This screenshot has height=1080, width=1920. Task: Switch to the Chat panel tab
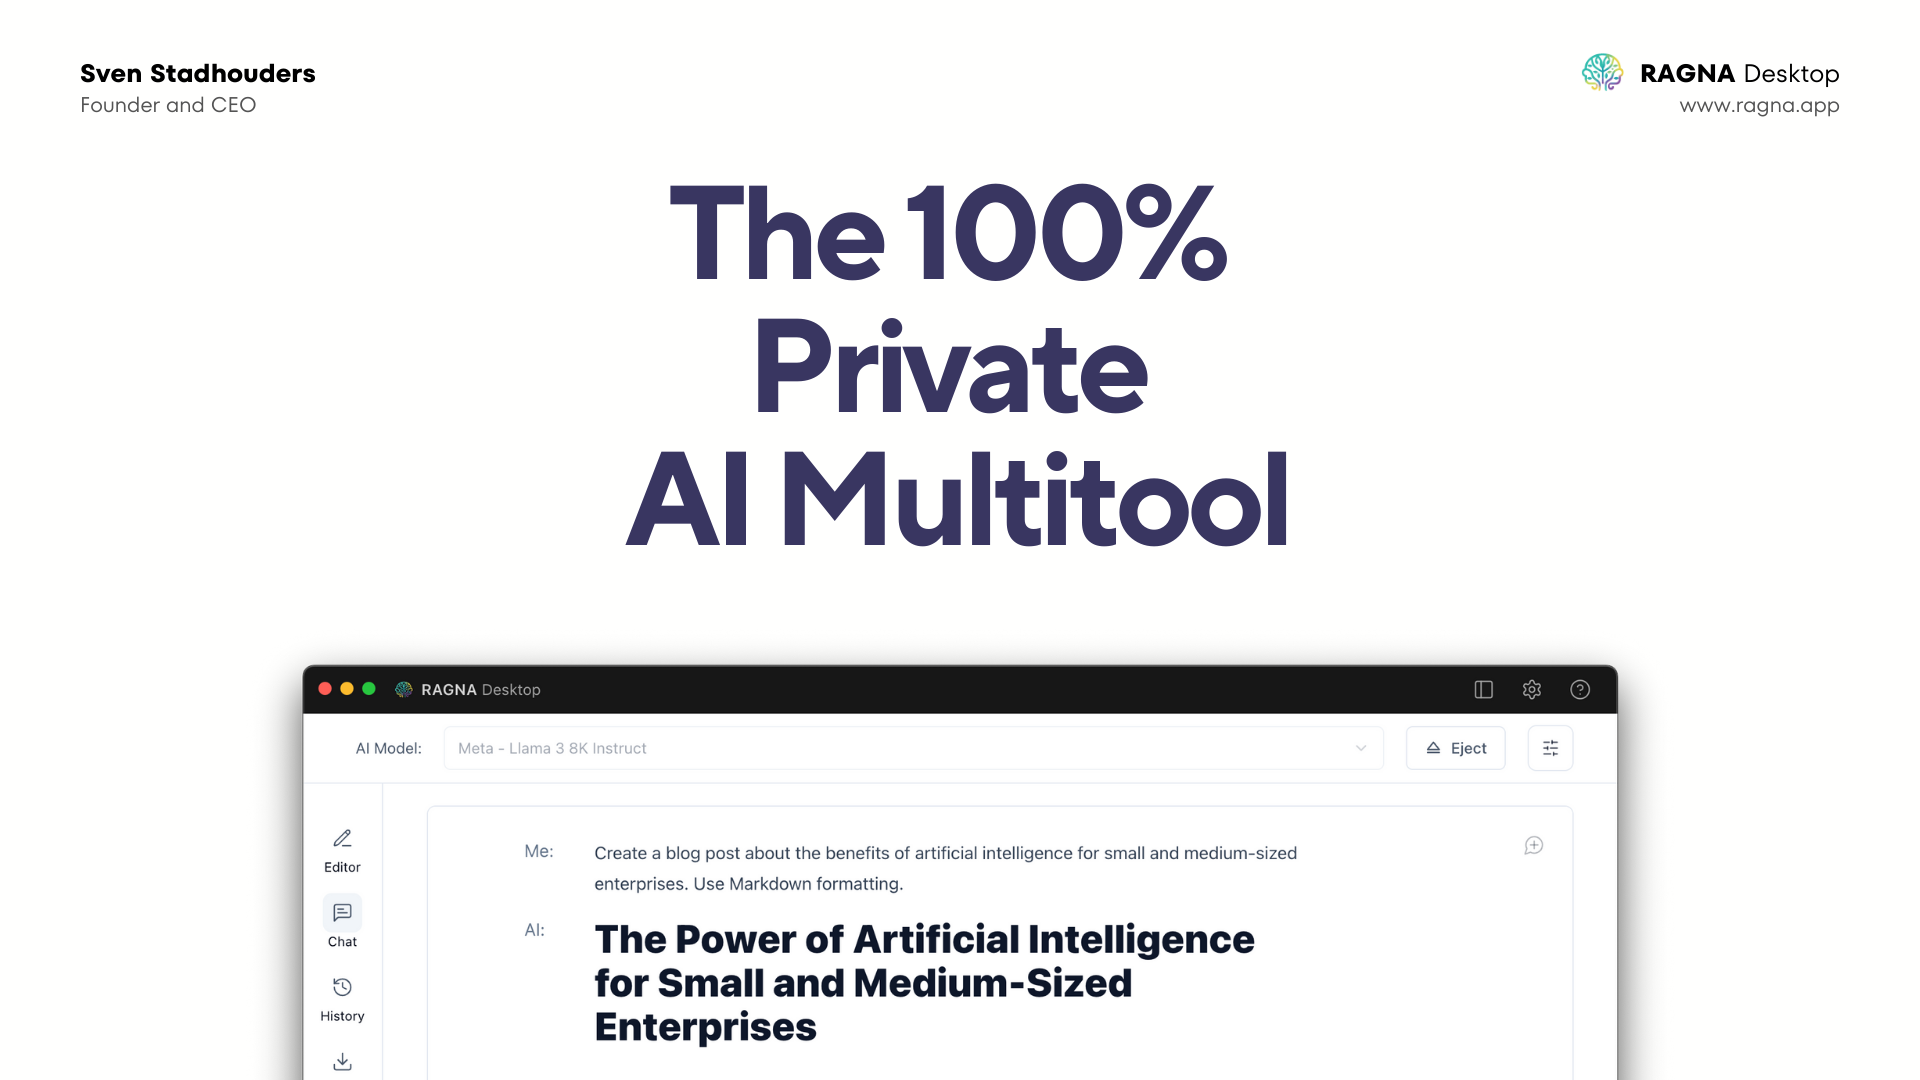click(342, 923)
